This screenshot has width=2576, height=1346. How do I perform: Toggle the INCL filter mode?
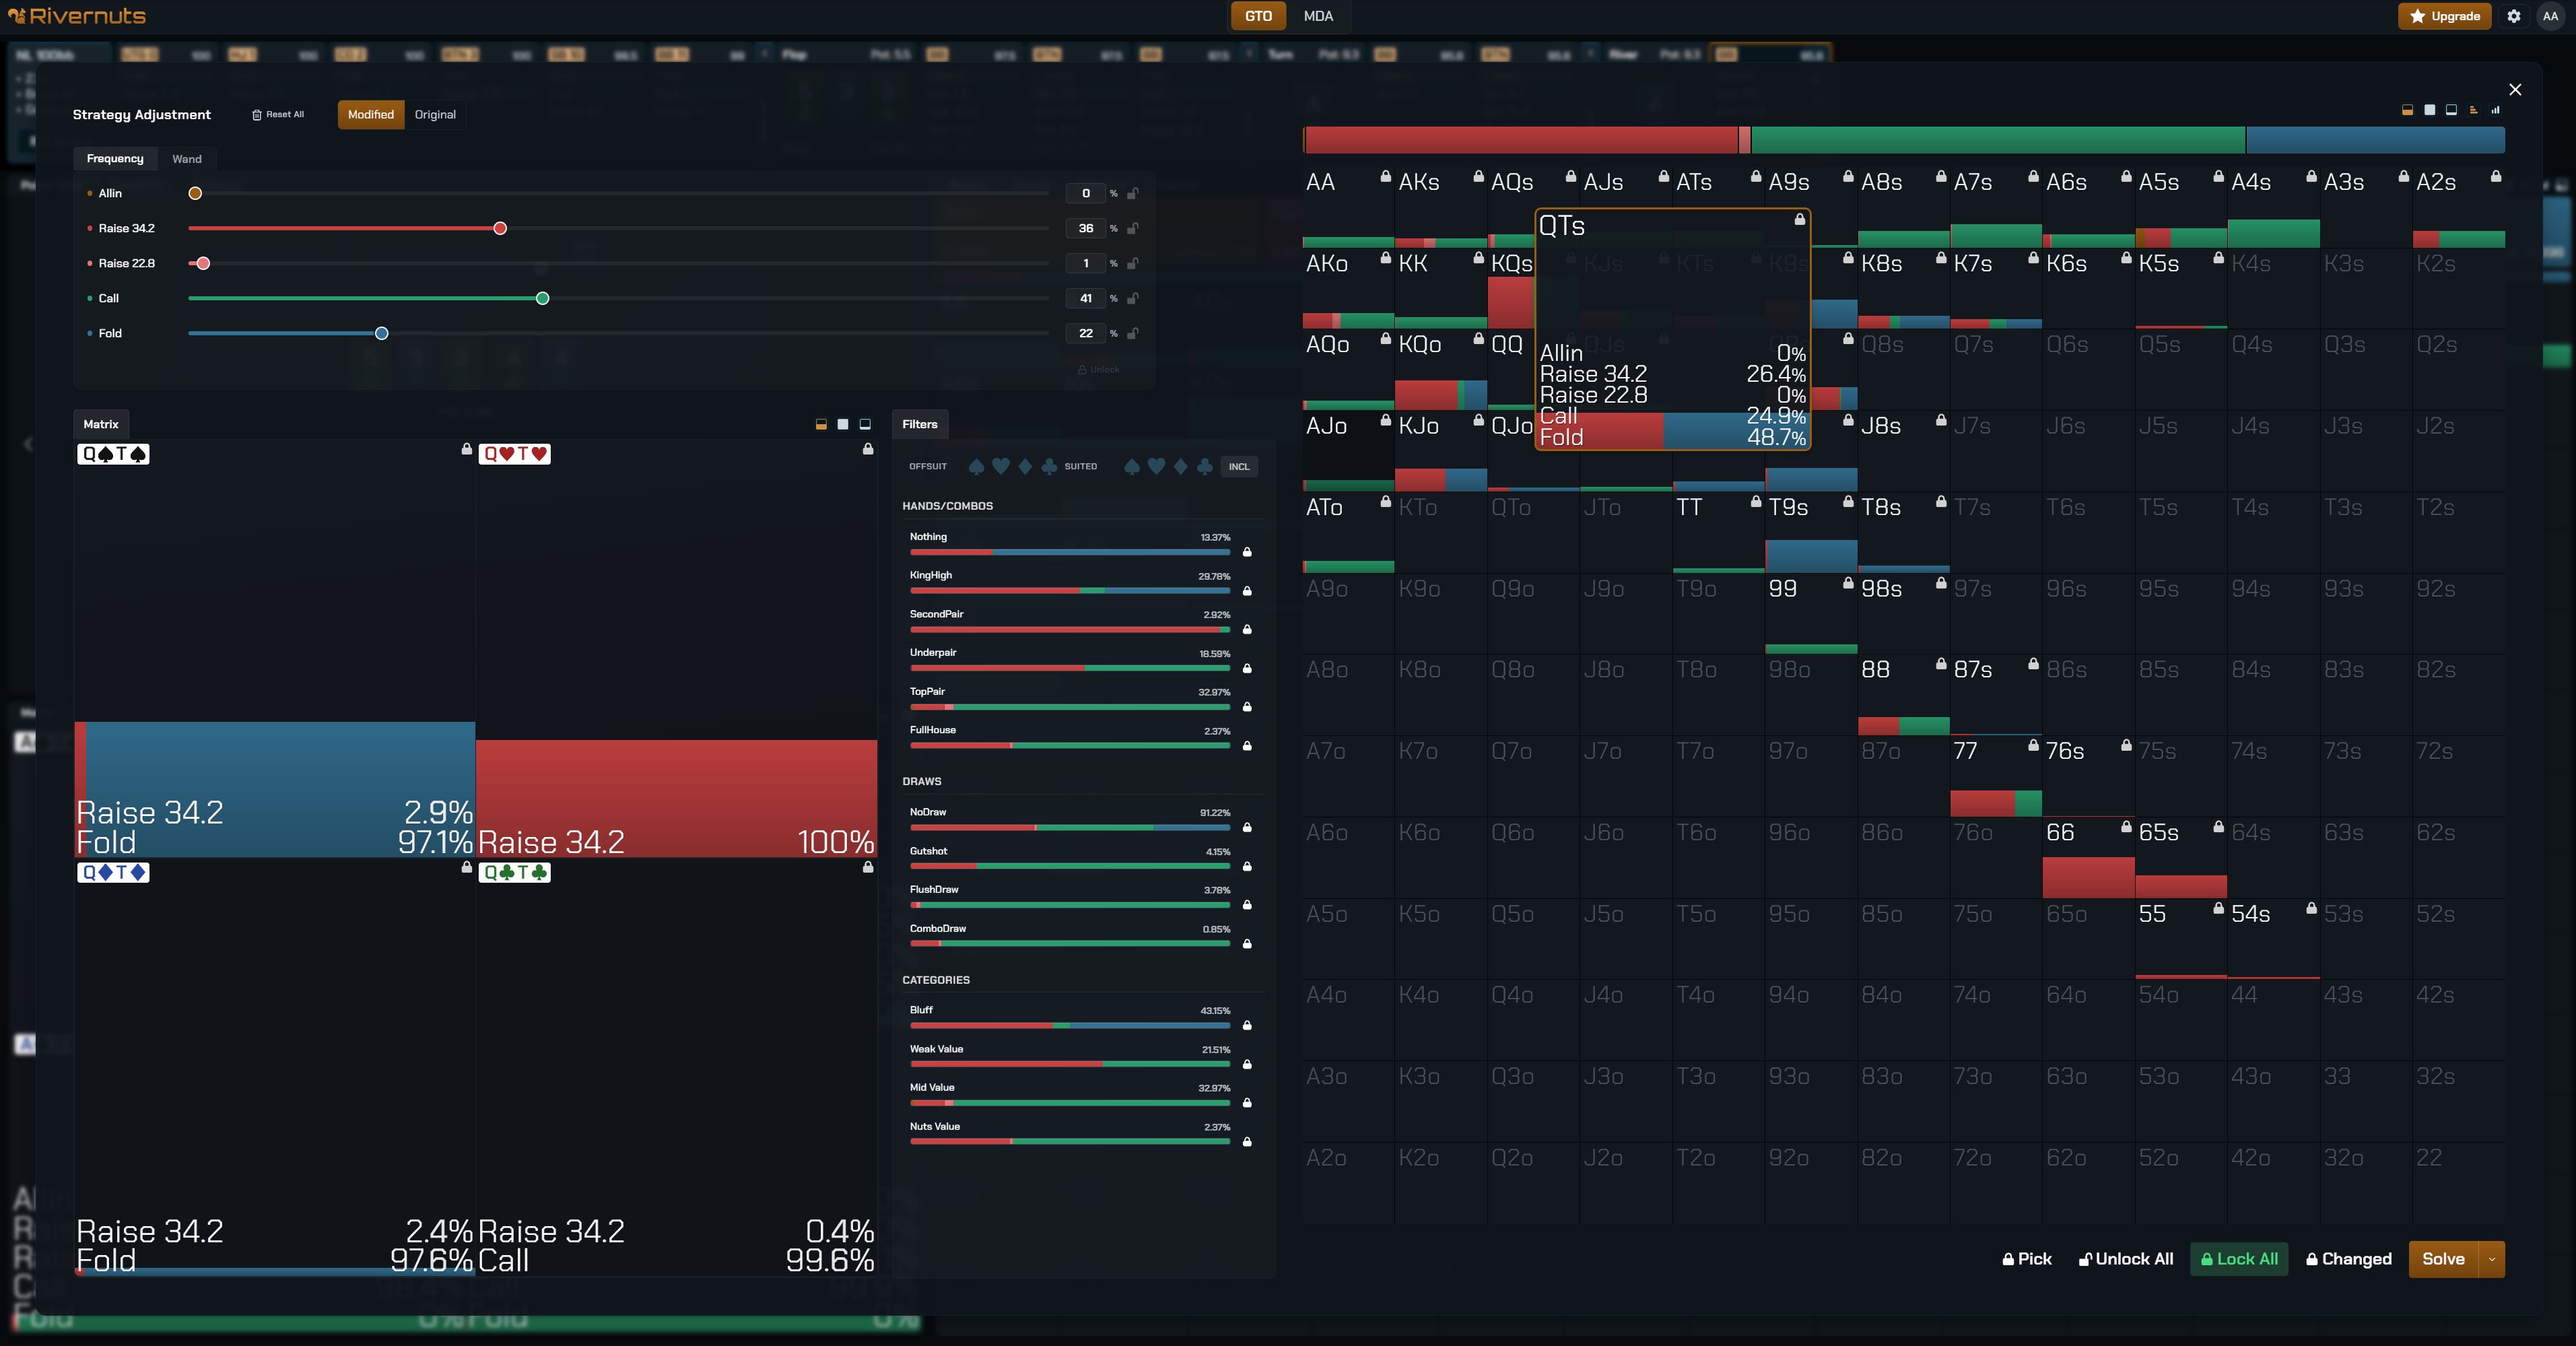pos(1238,466)
